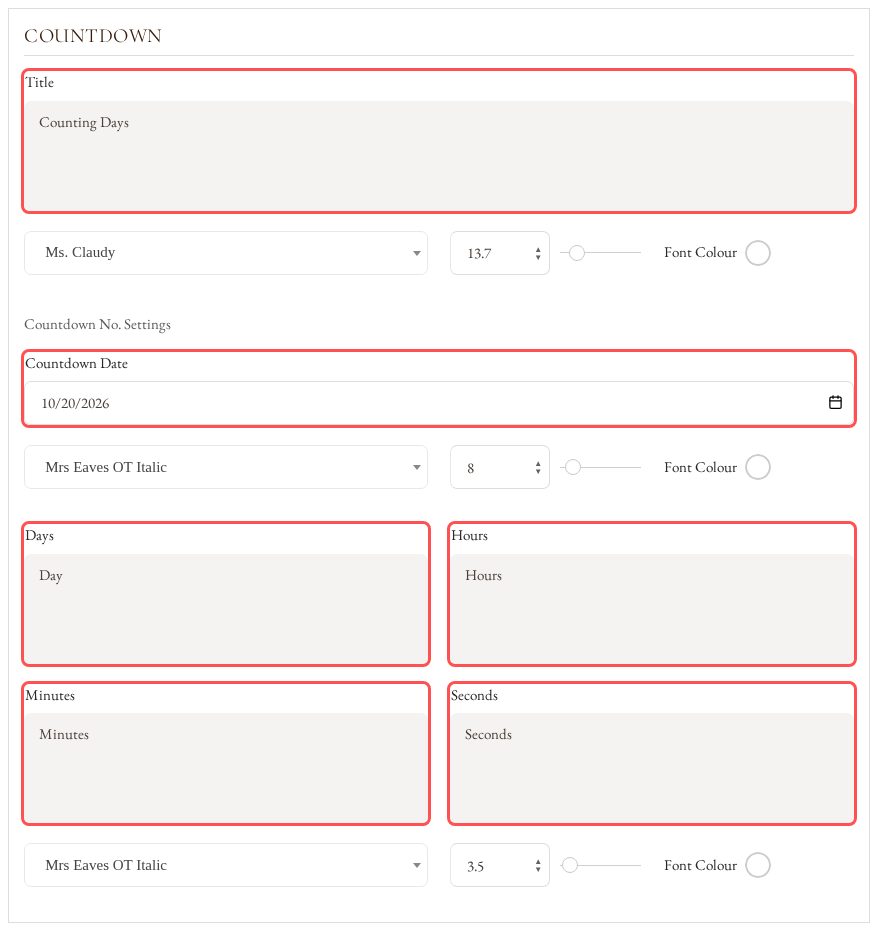
Task: Click the 13.7 font size stepper arrows
Action: click(537, 253)
